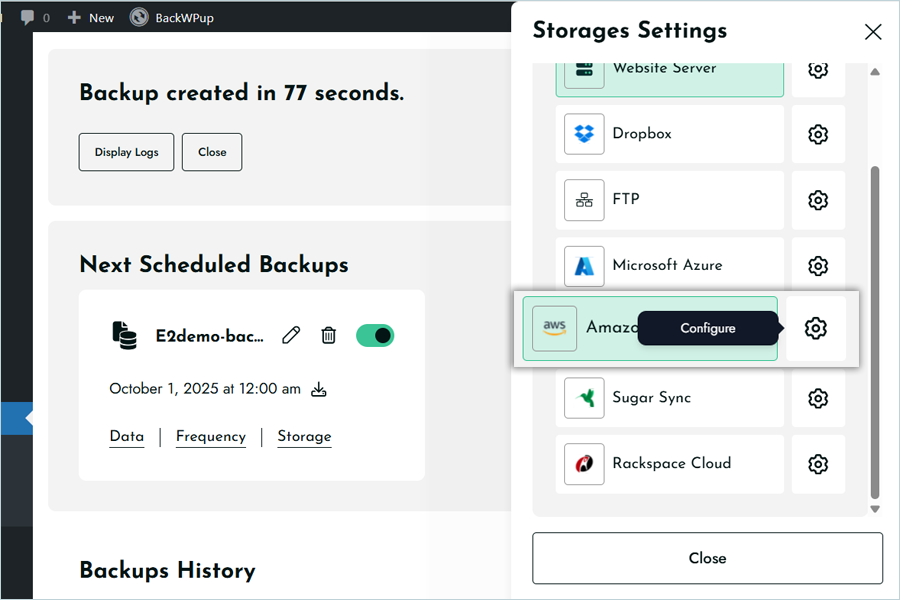The height and width of the screenshot is (600, 900).
Task: Open the New menu in admin bar
Action: [91, 17]
